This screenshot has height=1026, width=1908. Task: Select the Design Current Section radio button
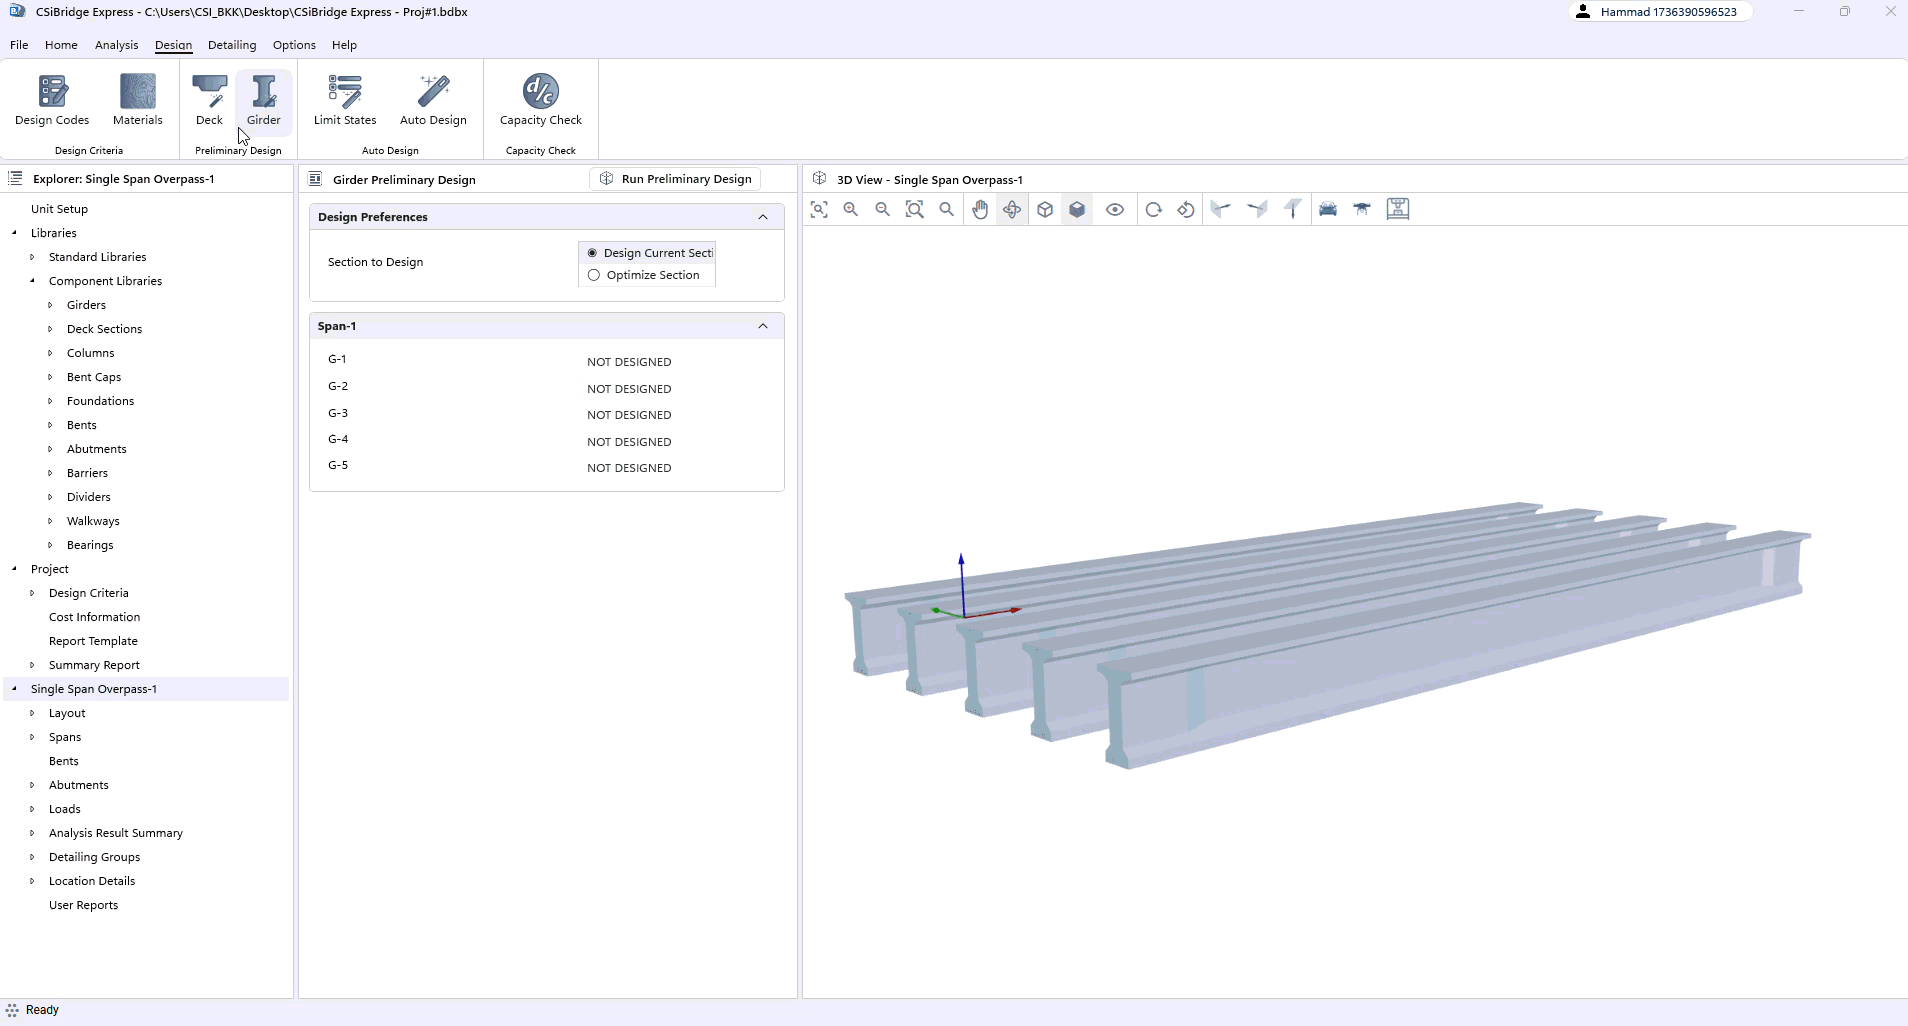pyautogui.click(x=593, y=253)
